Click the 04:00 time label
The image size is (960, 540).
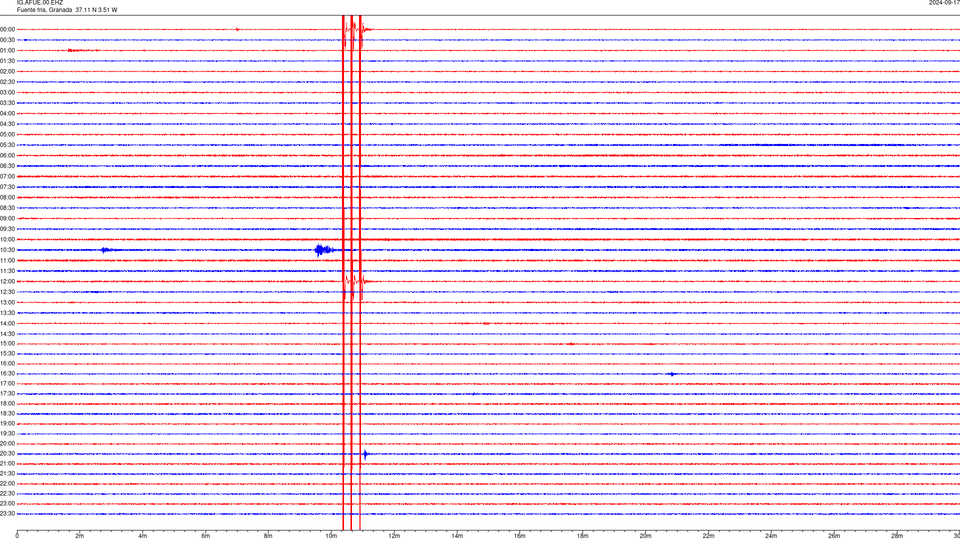(8, 113)
